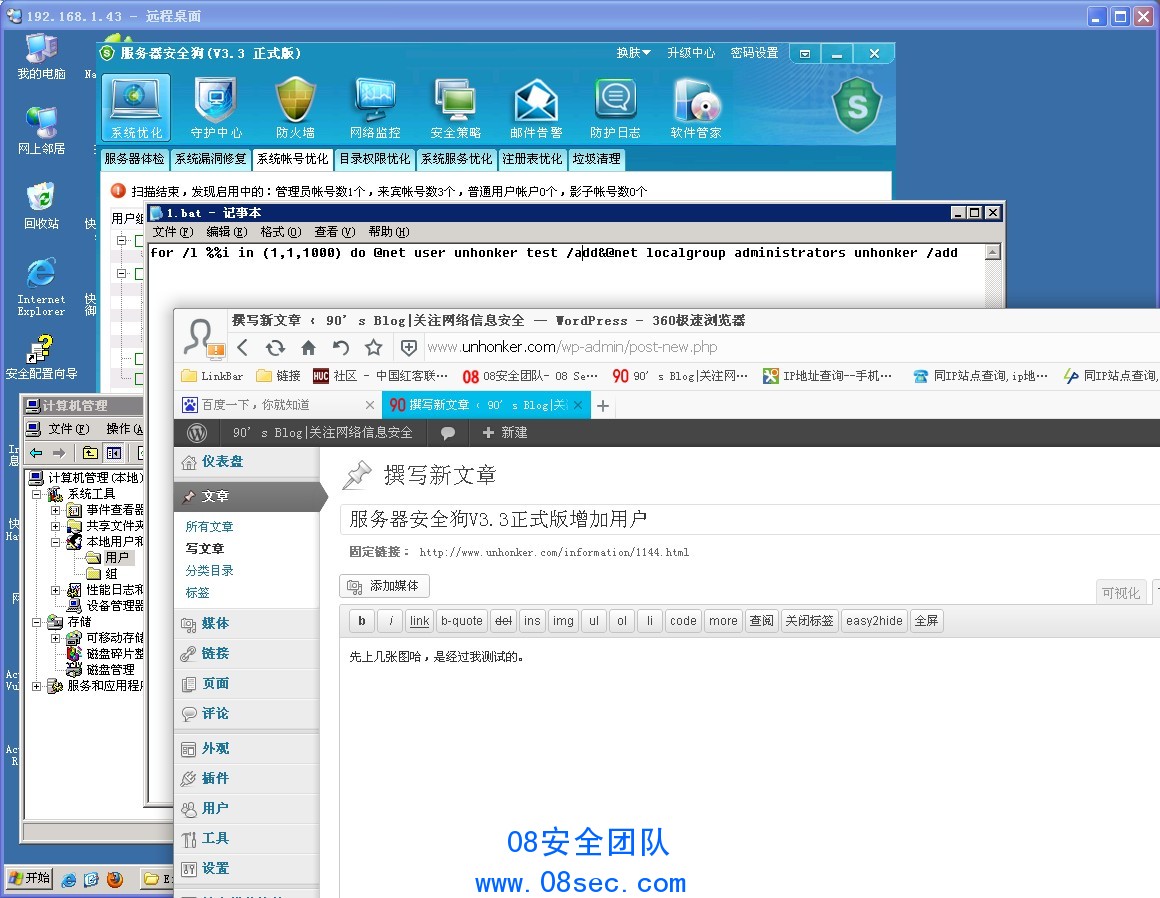
Task: Open the 换肤 skin dropdown
Action: pos(633,53)
